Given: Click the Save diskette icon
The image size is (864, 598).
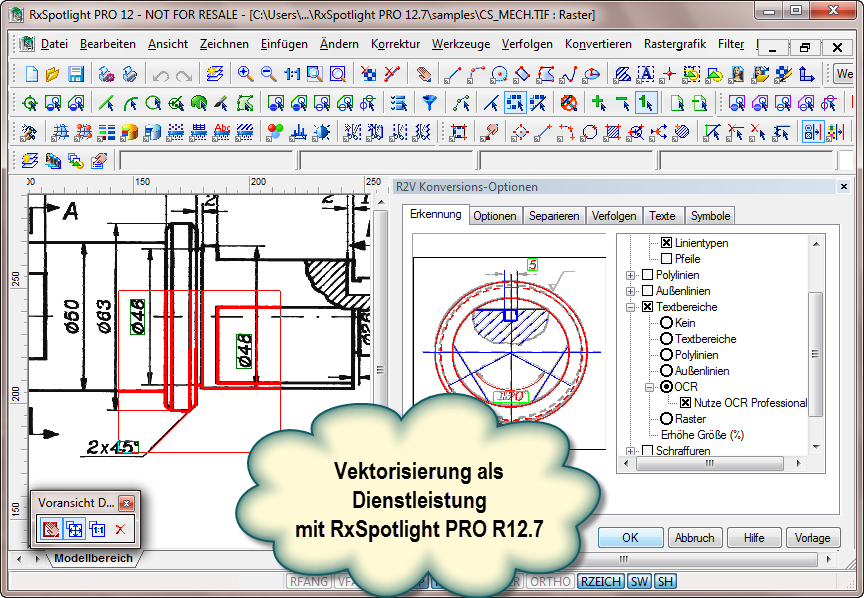Looking at the screenshot, I should [75, 74].
